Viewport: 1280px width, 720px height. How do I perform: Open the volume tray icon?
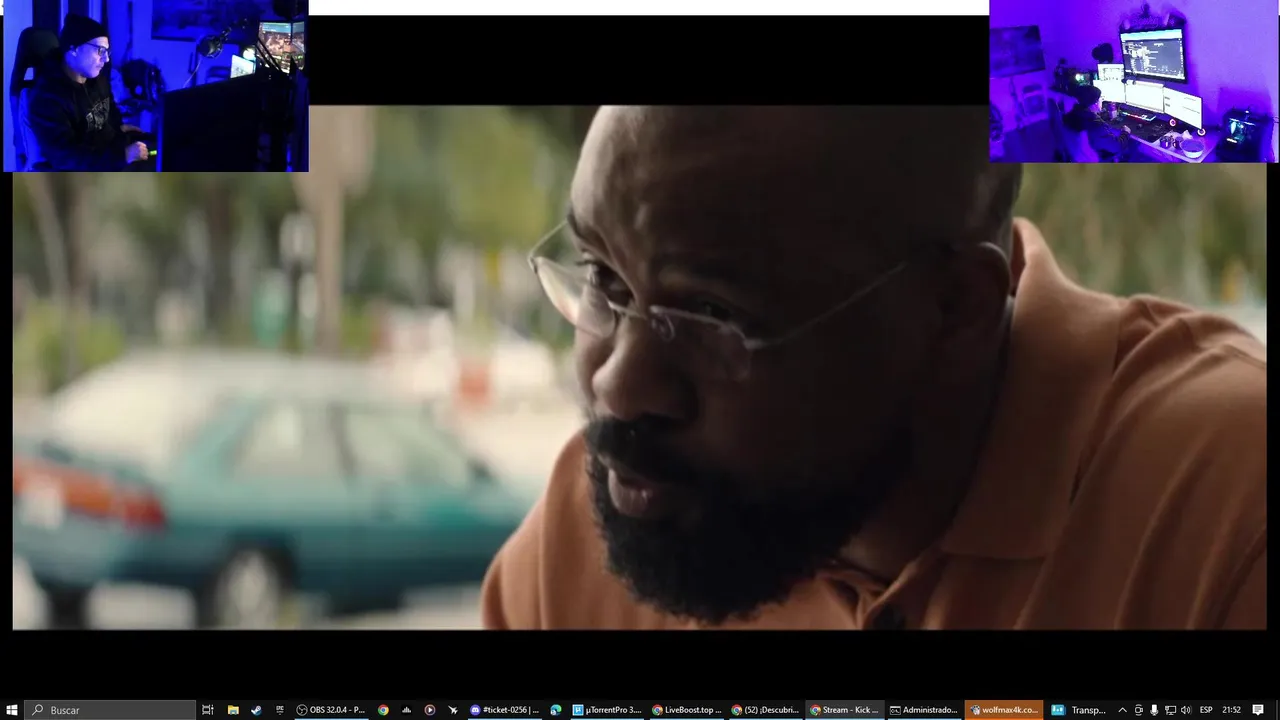coord(1186,710)
